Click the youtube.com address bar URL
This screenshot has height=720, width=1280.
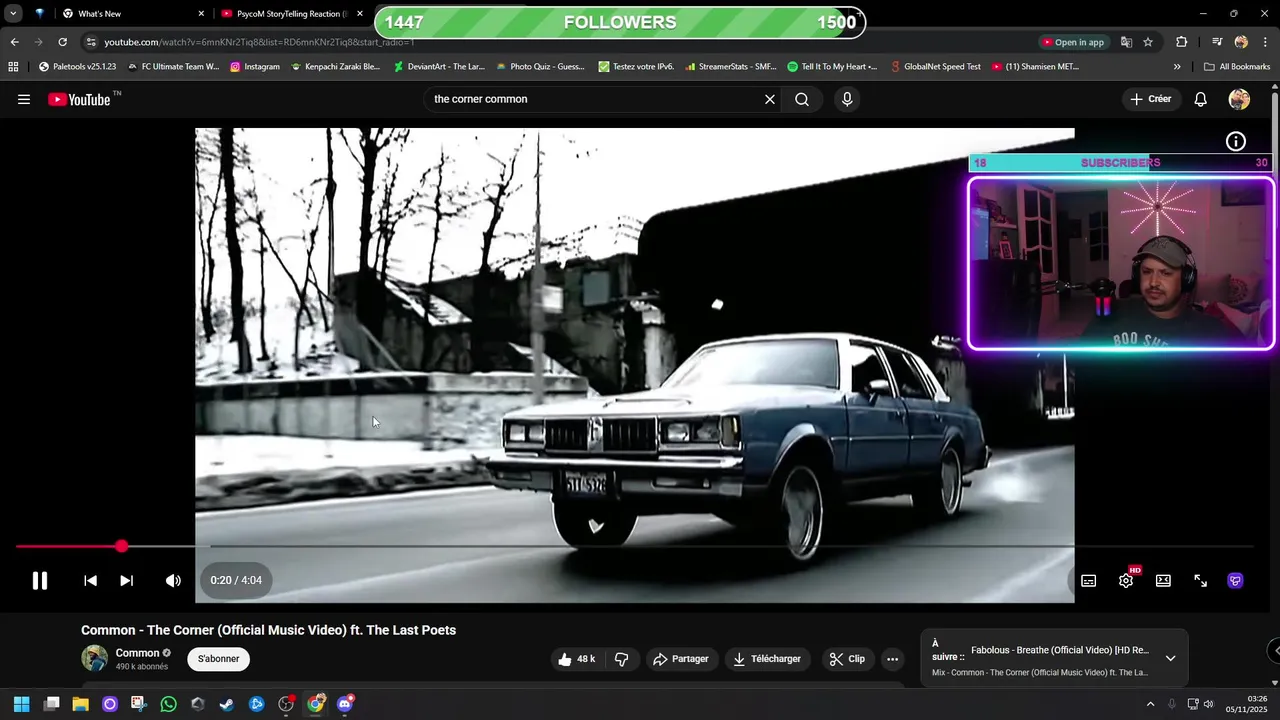tap(259, 42)
